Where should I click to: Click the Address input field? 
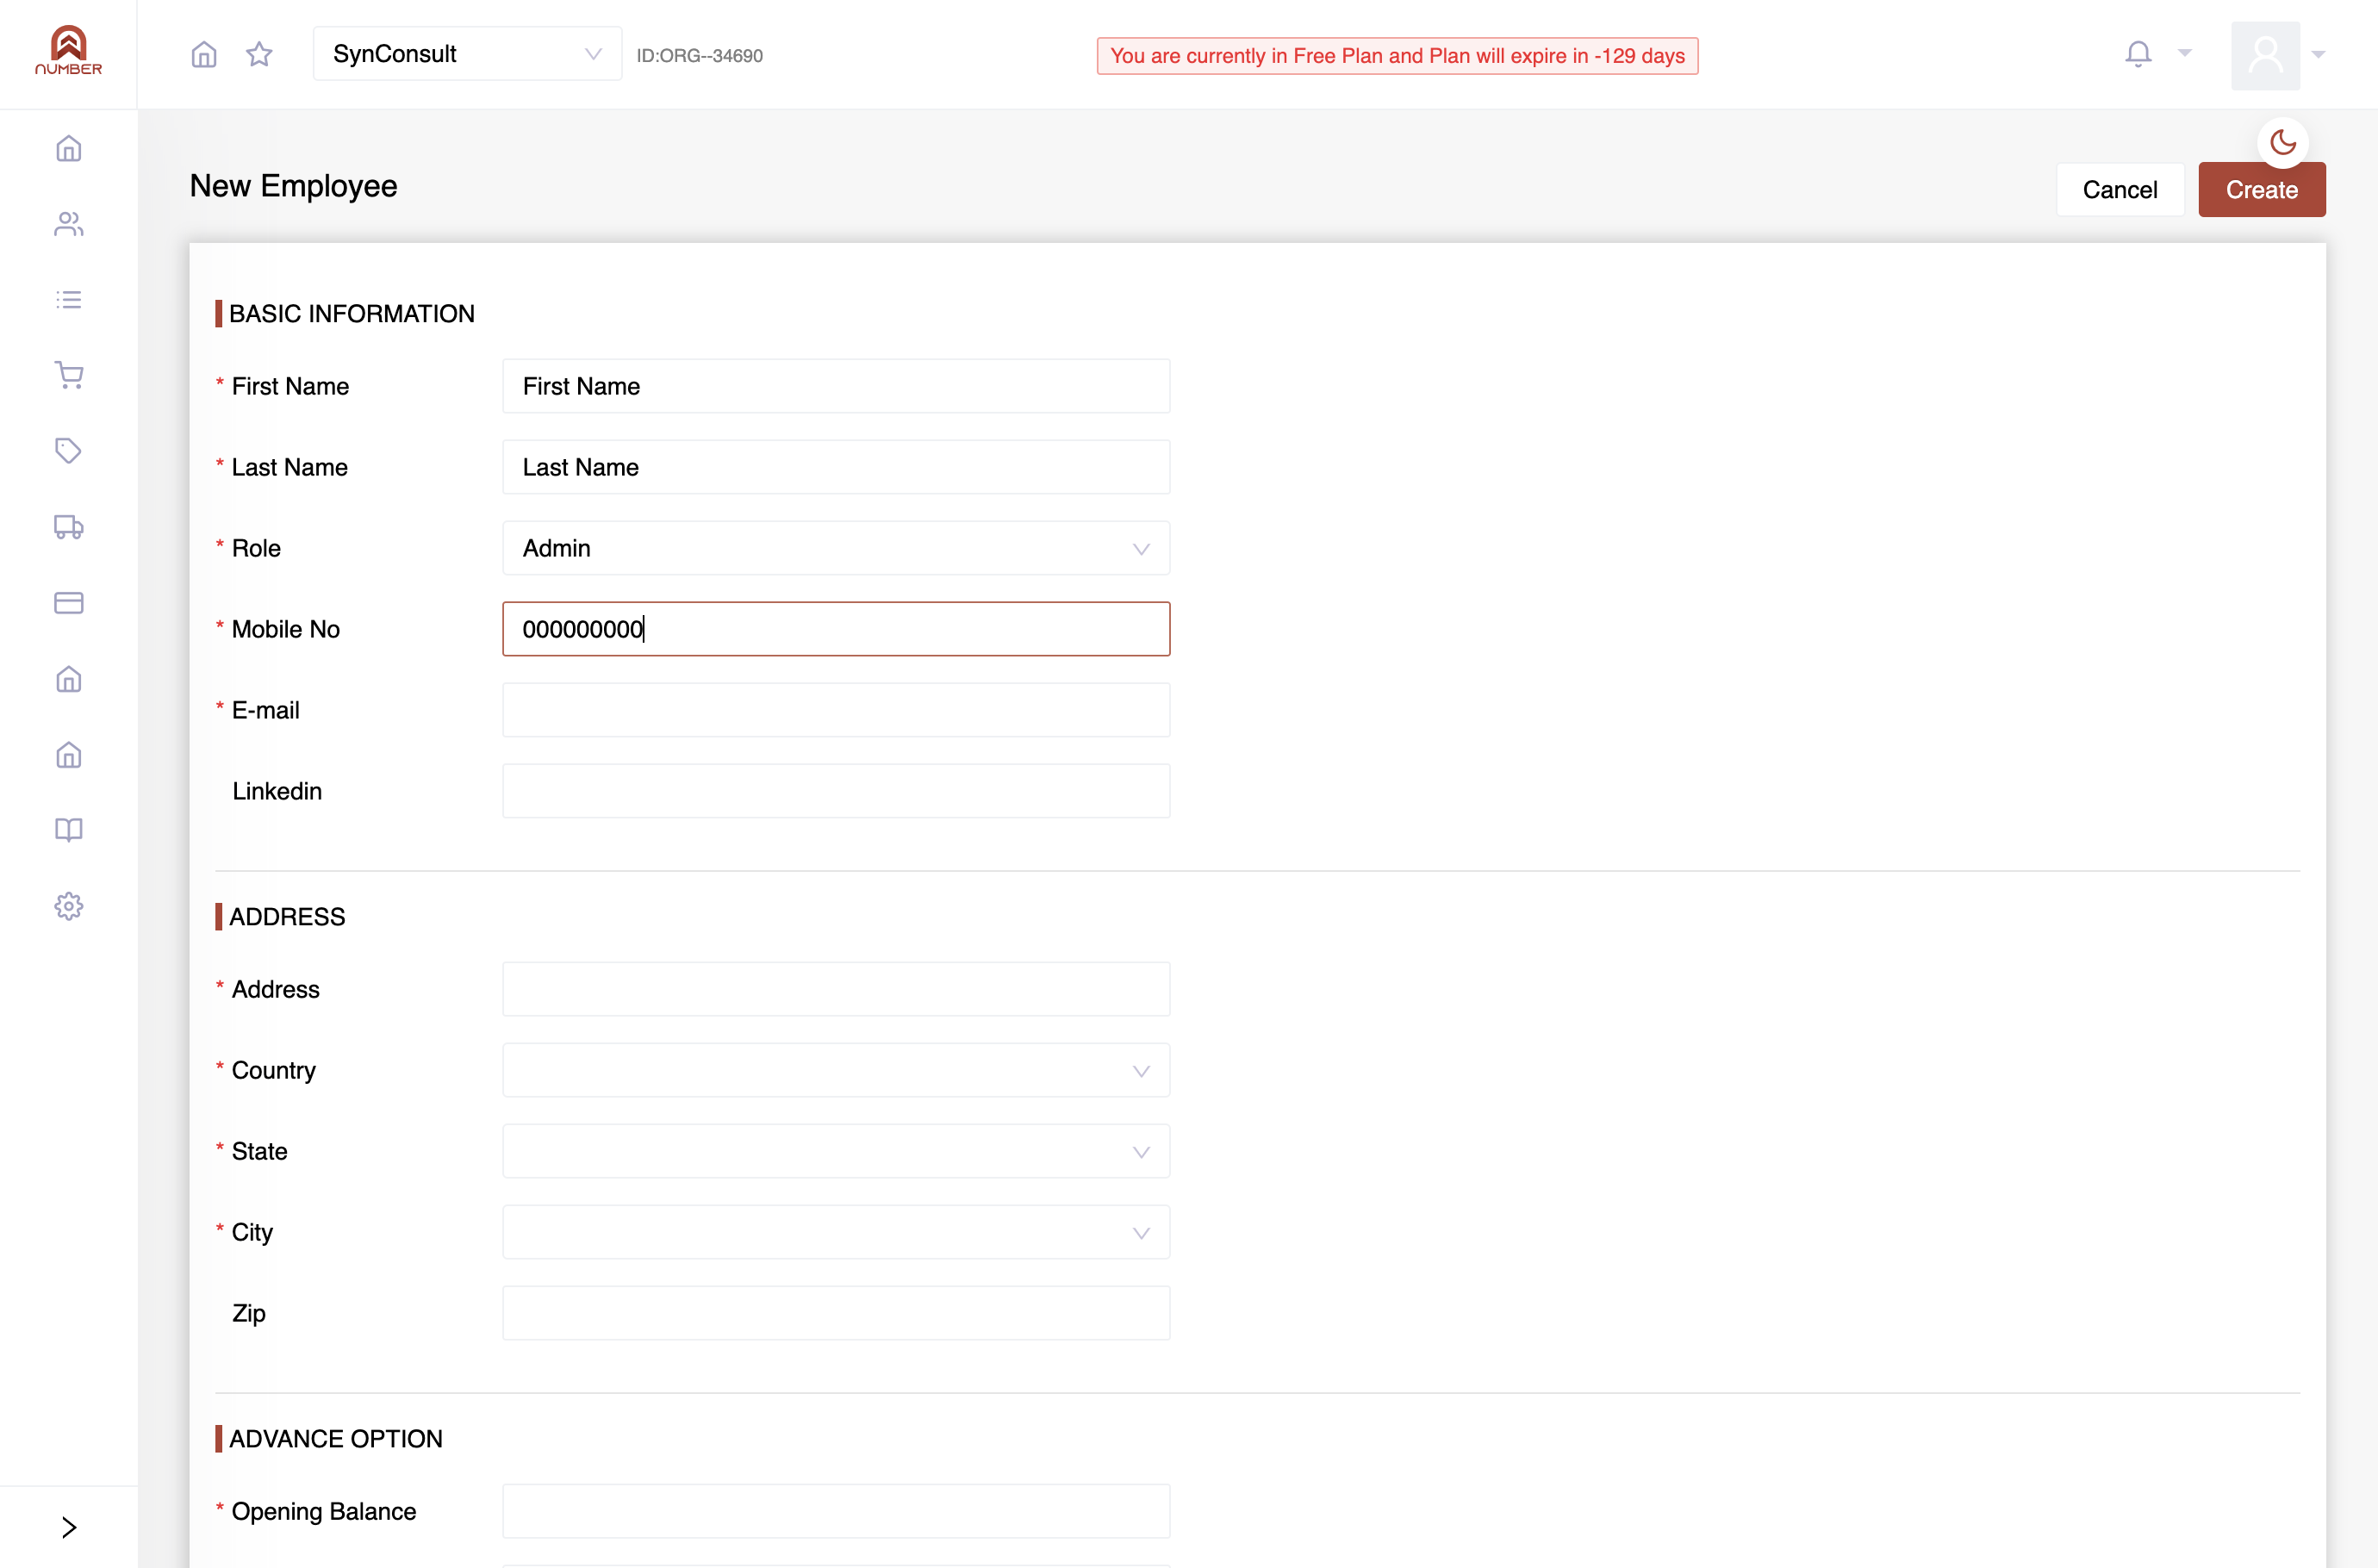(x=836, y=989)
